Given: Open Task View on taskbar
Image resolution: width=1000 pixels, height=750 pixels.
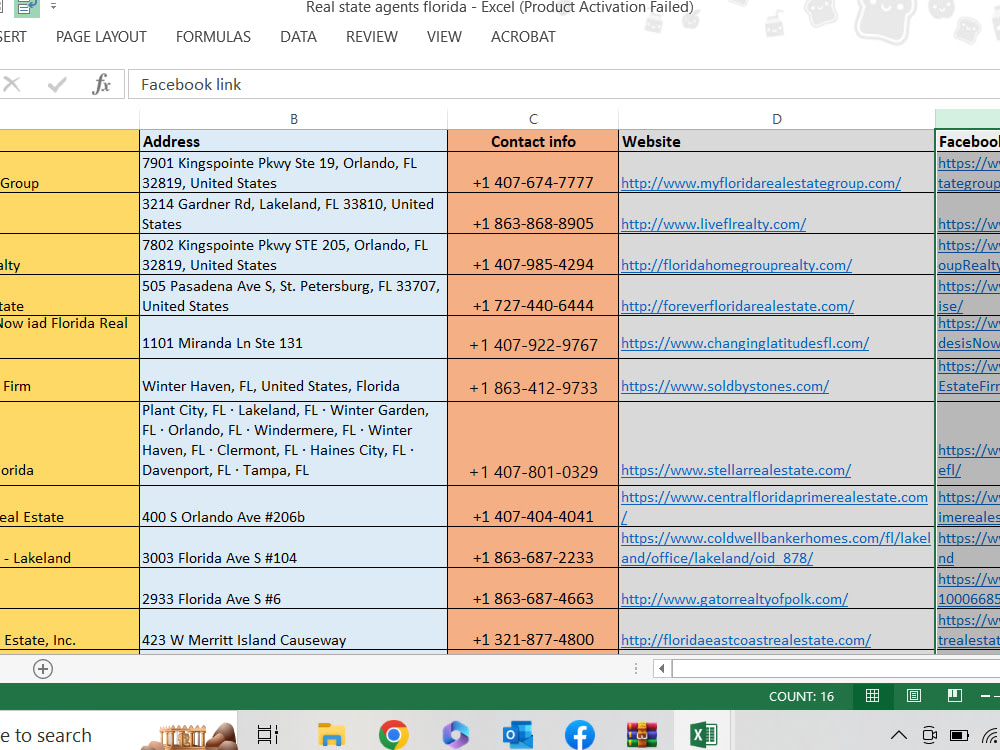Looking at the screenshot, I should point(268,735).
